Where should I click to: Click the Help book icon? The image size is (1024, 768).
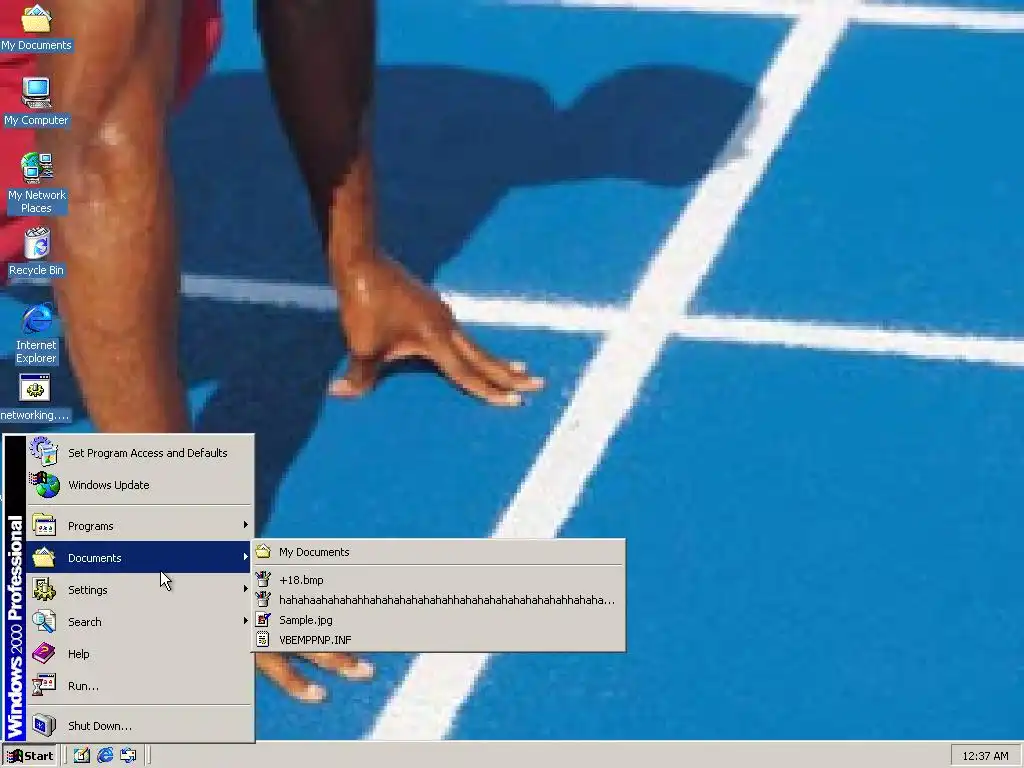coord(44,653)
